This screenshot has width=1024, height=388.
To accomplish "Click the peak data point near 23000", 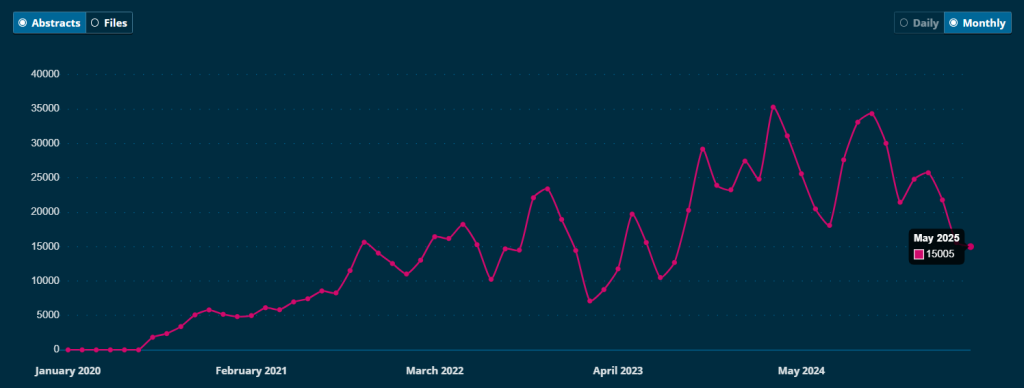I will (x=547, y=189).
